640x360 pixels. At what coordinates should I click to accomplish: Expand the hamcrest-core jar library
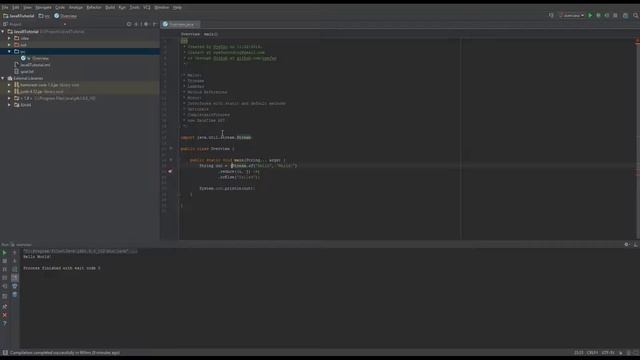coord(9,85)
